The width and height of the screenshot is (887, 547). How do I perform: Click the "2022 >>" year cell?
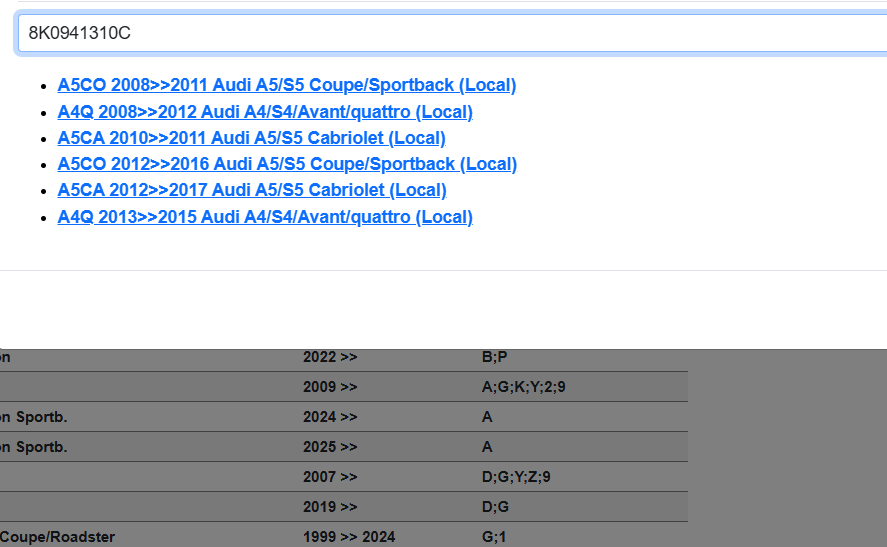click(x=330, y=357)
